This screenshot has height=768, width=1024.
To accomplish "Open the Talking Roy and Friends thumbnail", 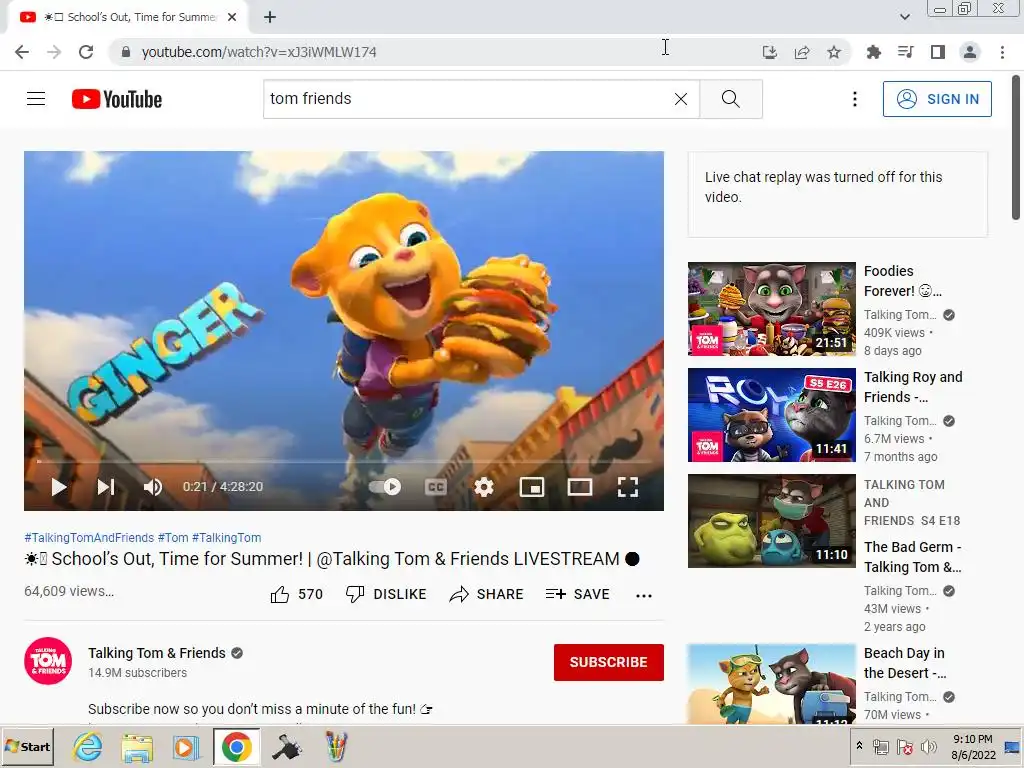I will click(x=771, y=415).
